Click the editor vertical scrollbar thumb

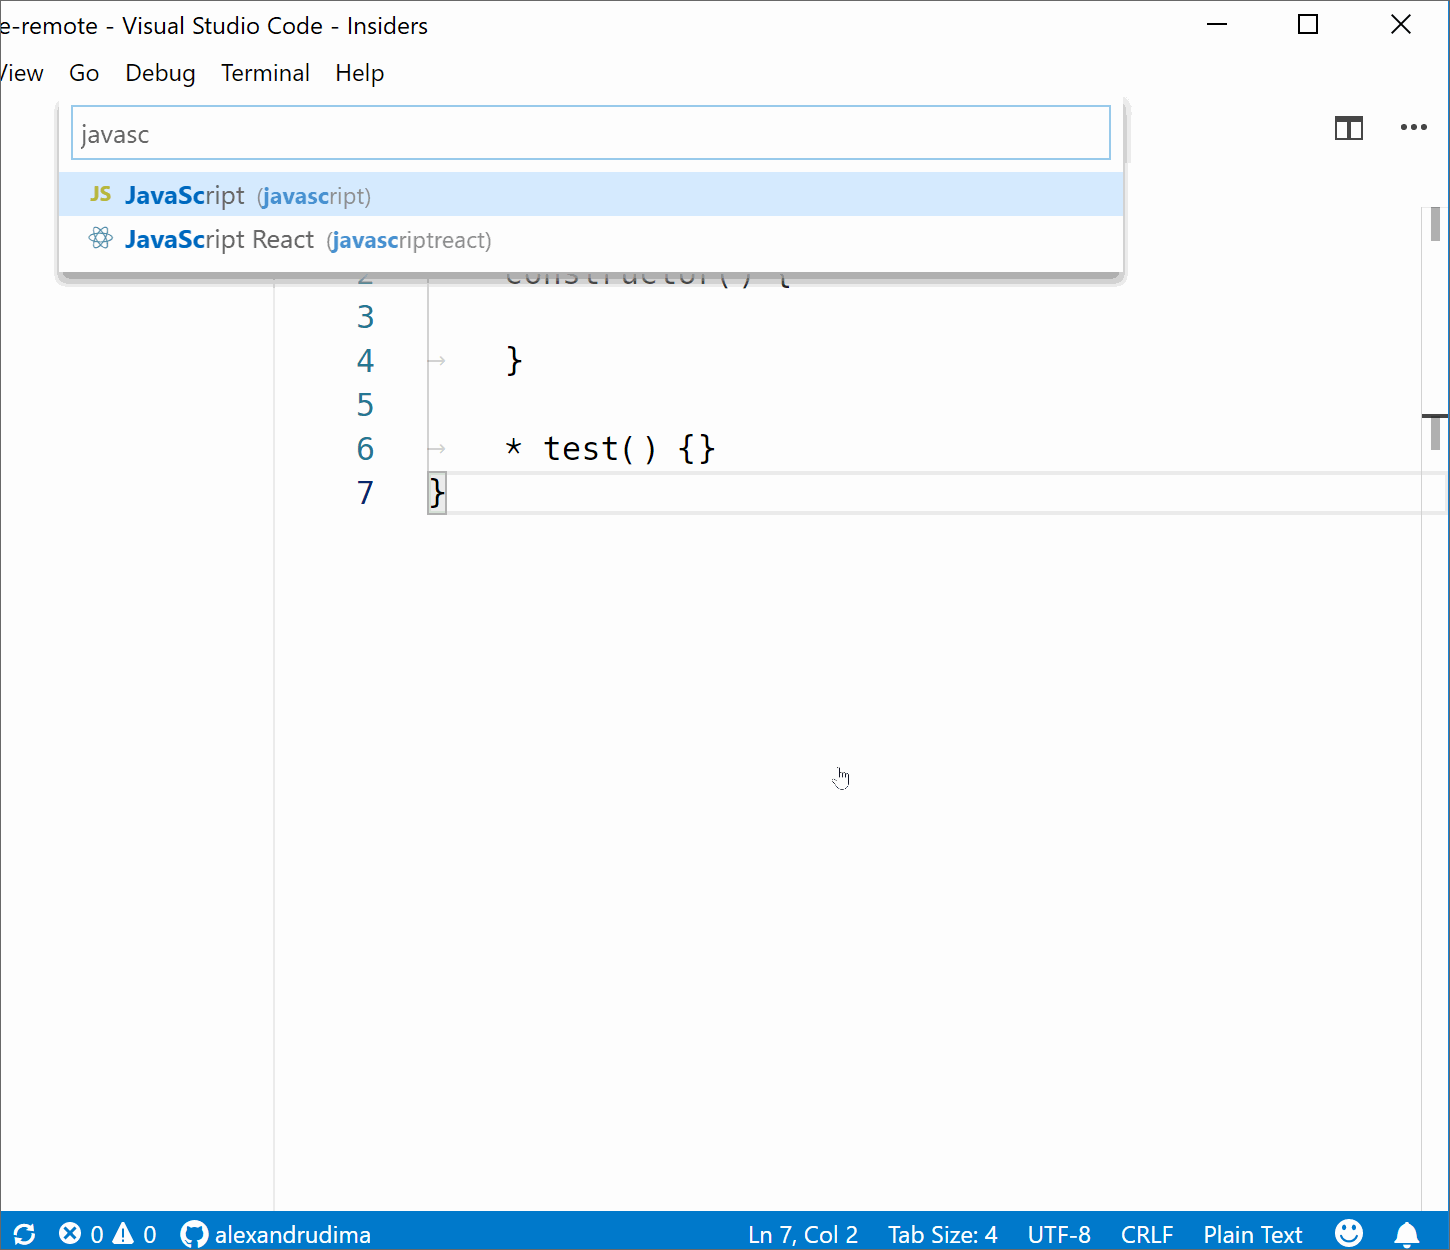point(1435,225)
